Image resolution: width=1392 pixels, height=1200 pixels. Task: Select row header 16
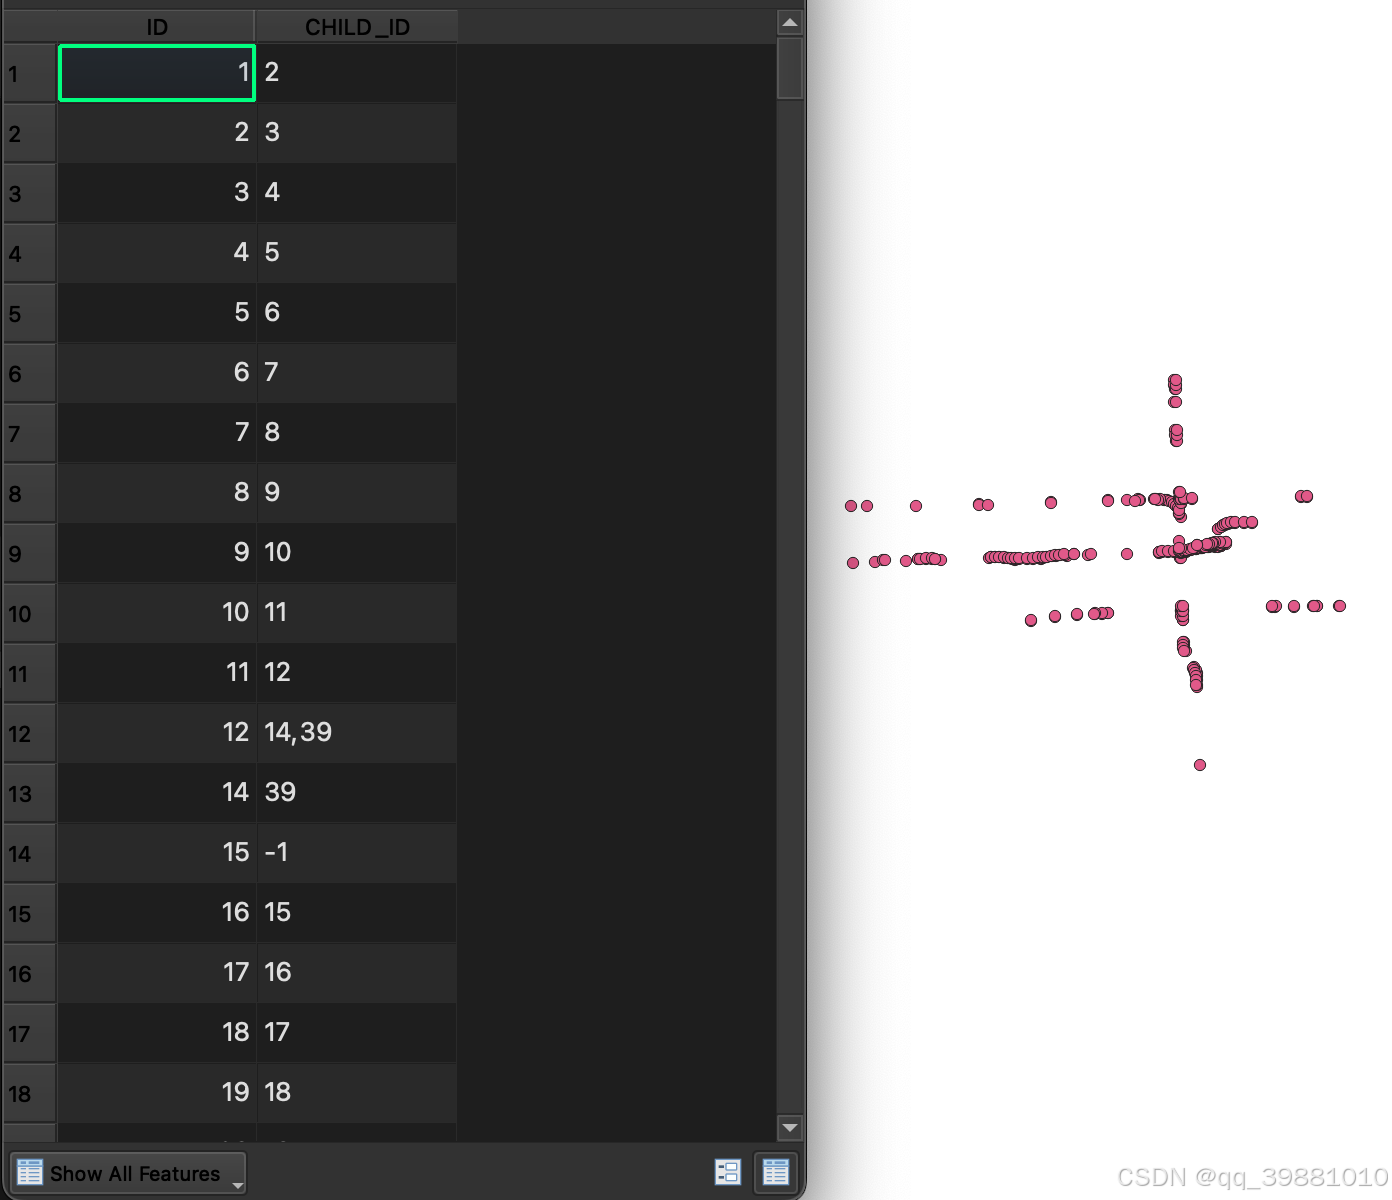click(30, 973)
